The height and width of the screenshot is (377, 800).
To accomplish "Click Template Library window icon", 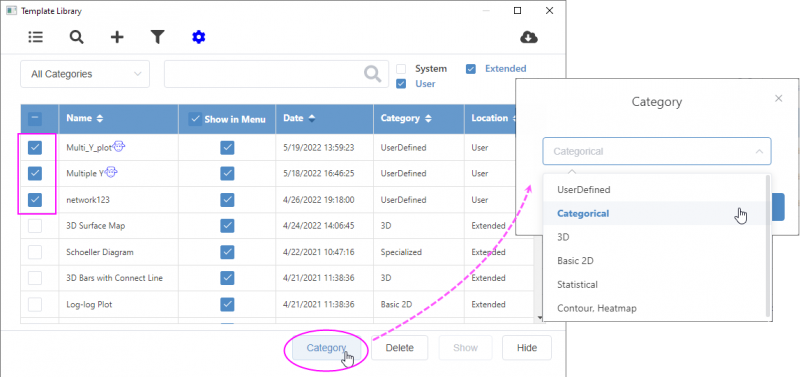I will 11,11.
